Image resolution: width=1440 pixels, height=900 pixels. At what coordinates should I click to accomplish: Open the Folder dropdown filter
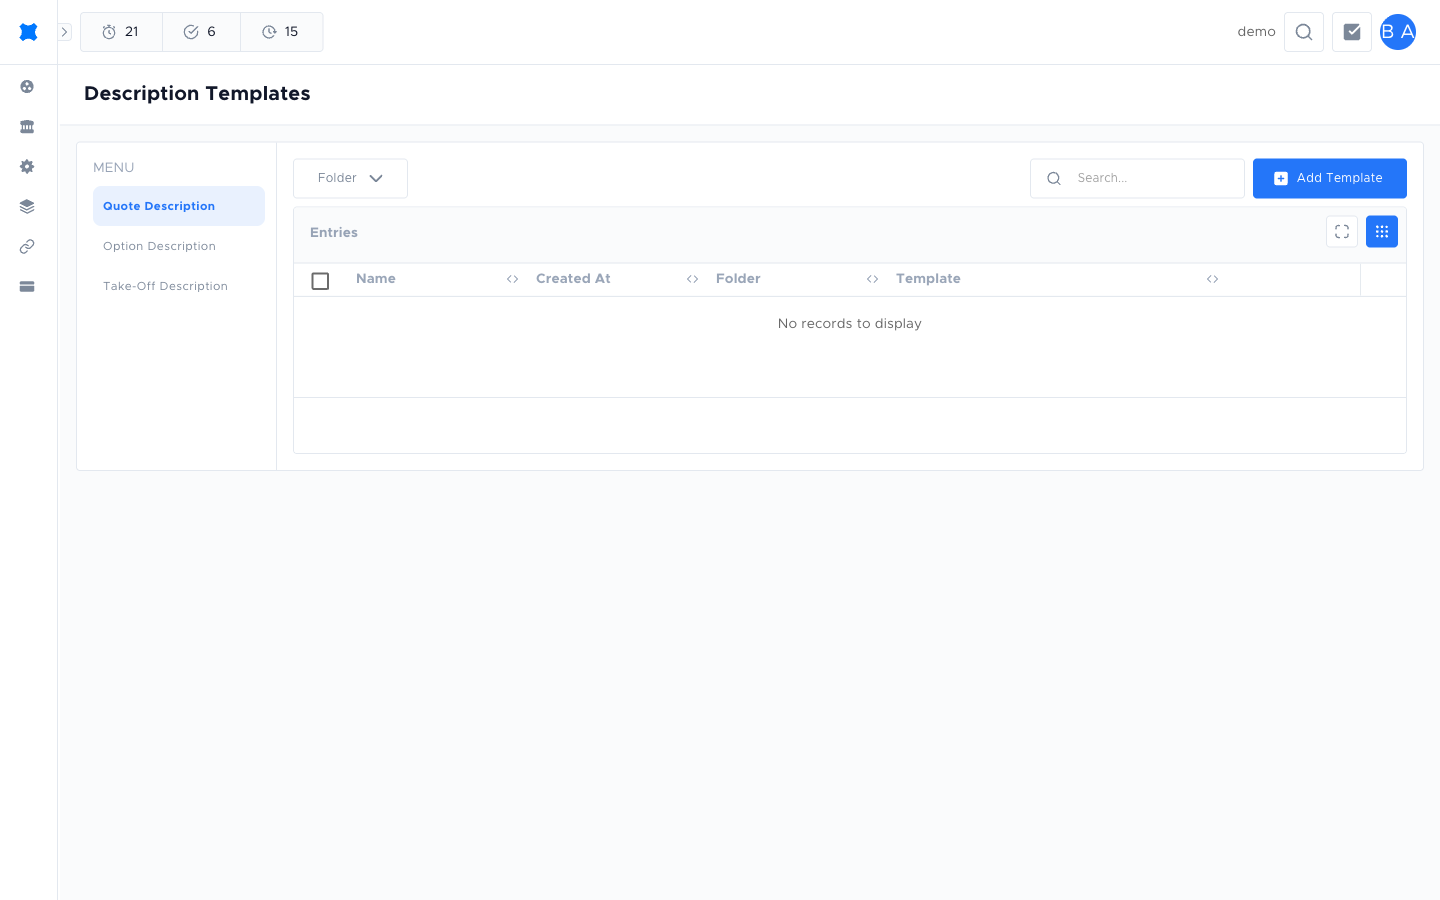tap(350, 178)
